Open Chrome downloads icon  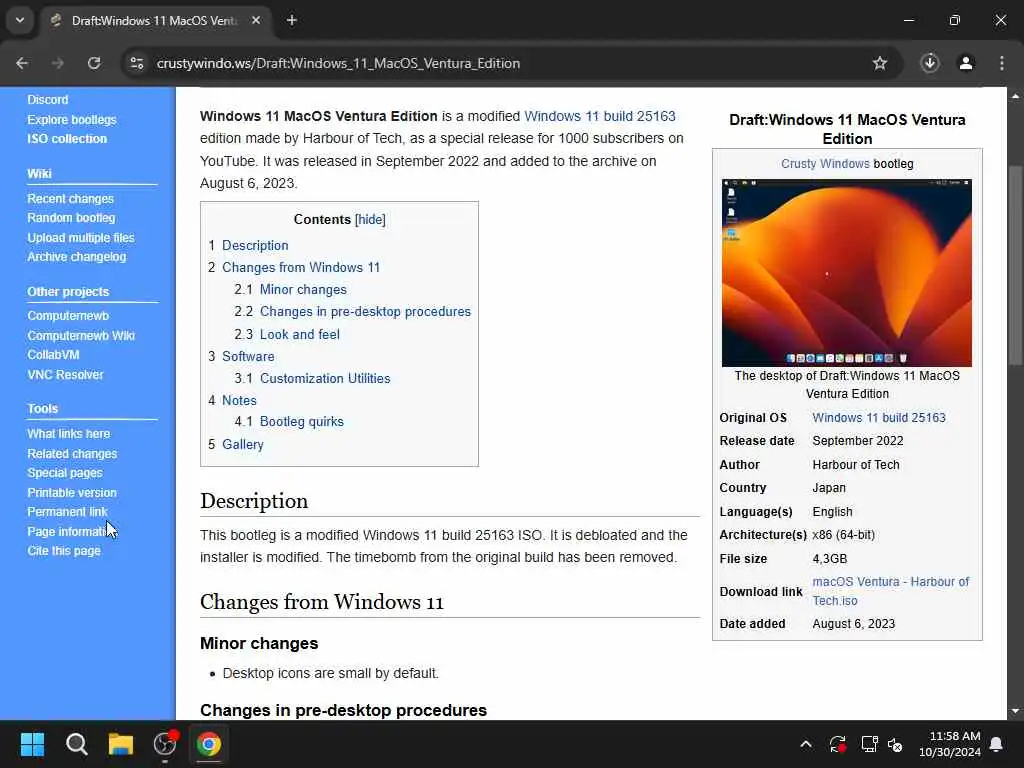(930, 63)
